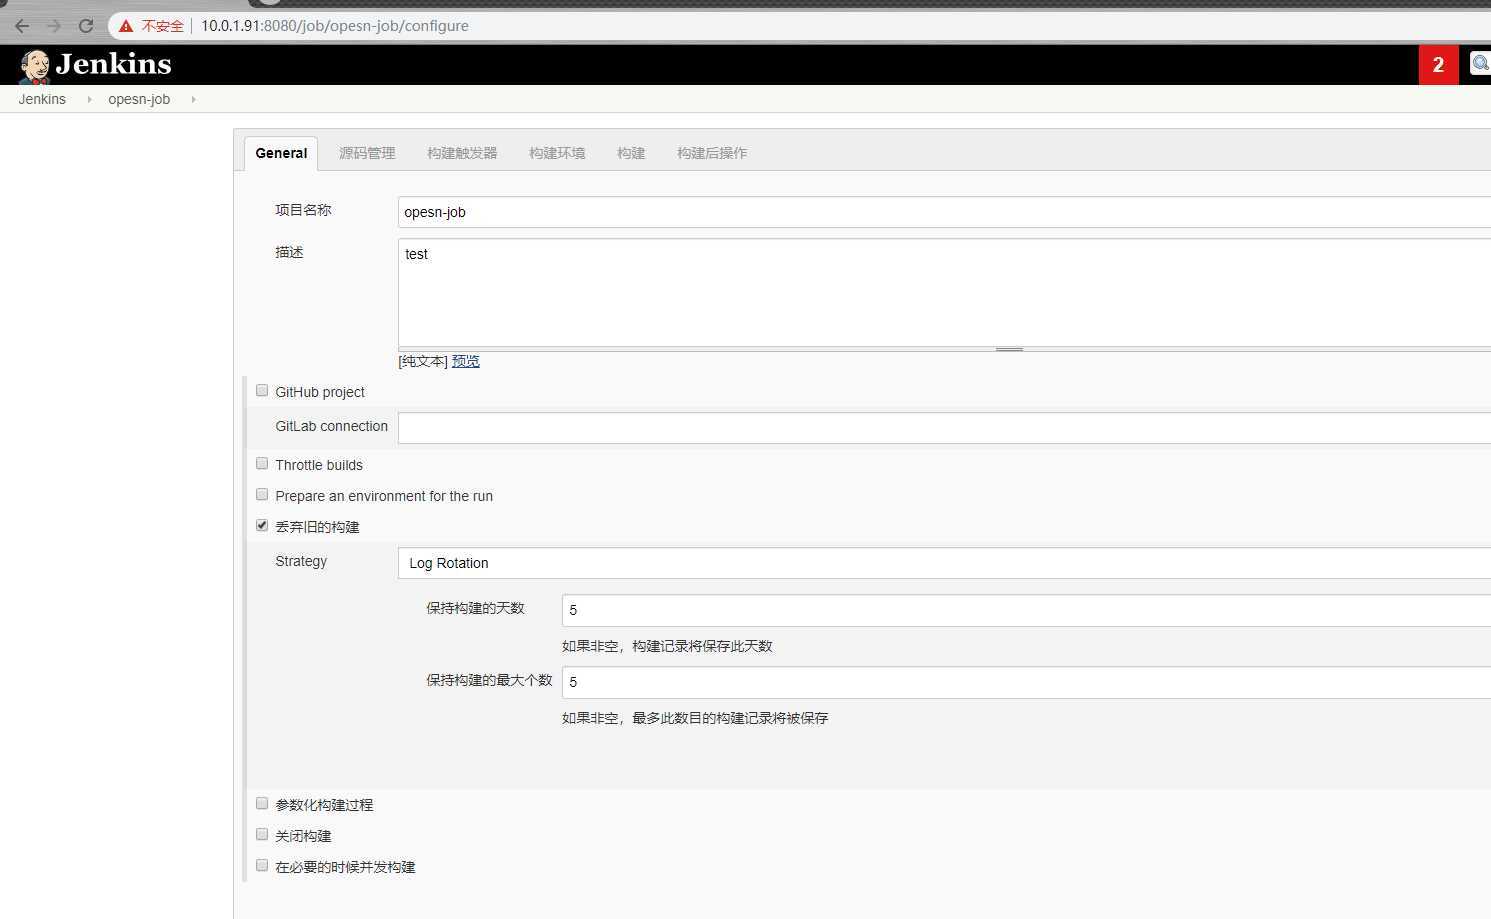The image size is (1491, 919).
Task: Grab the description textarea resize handle
Action: coord(1009,349)
